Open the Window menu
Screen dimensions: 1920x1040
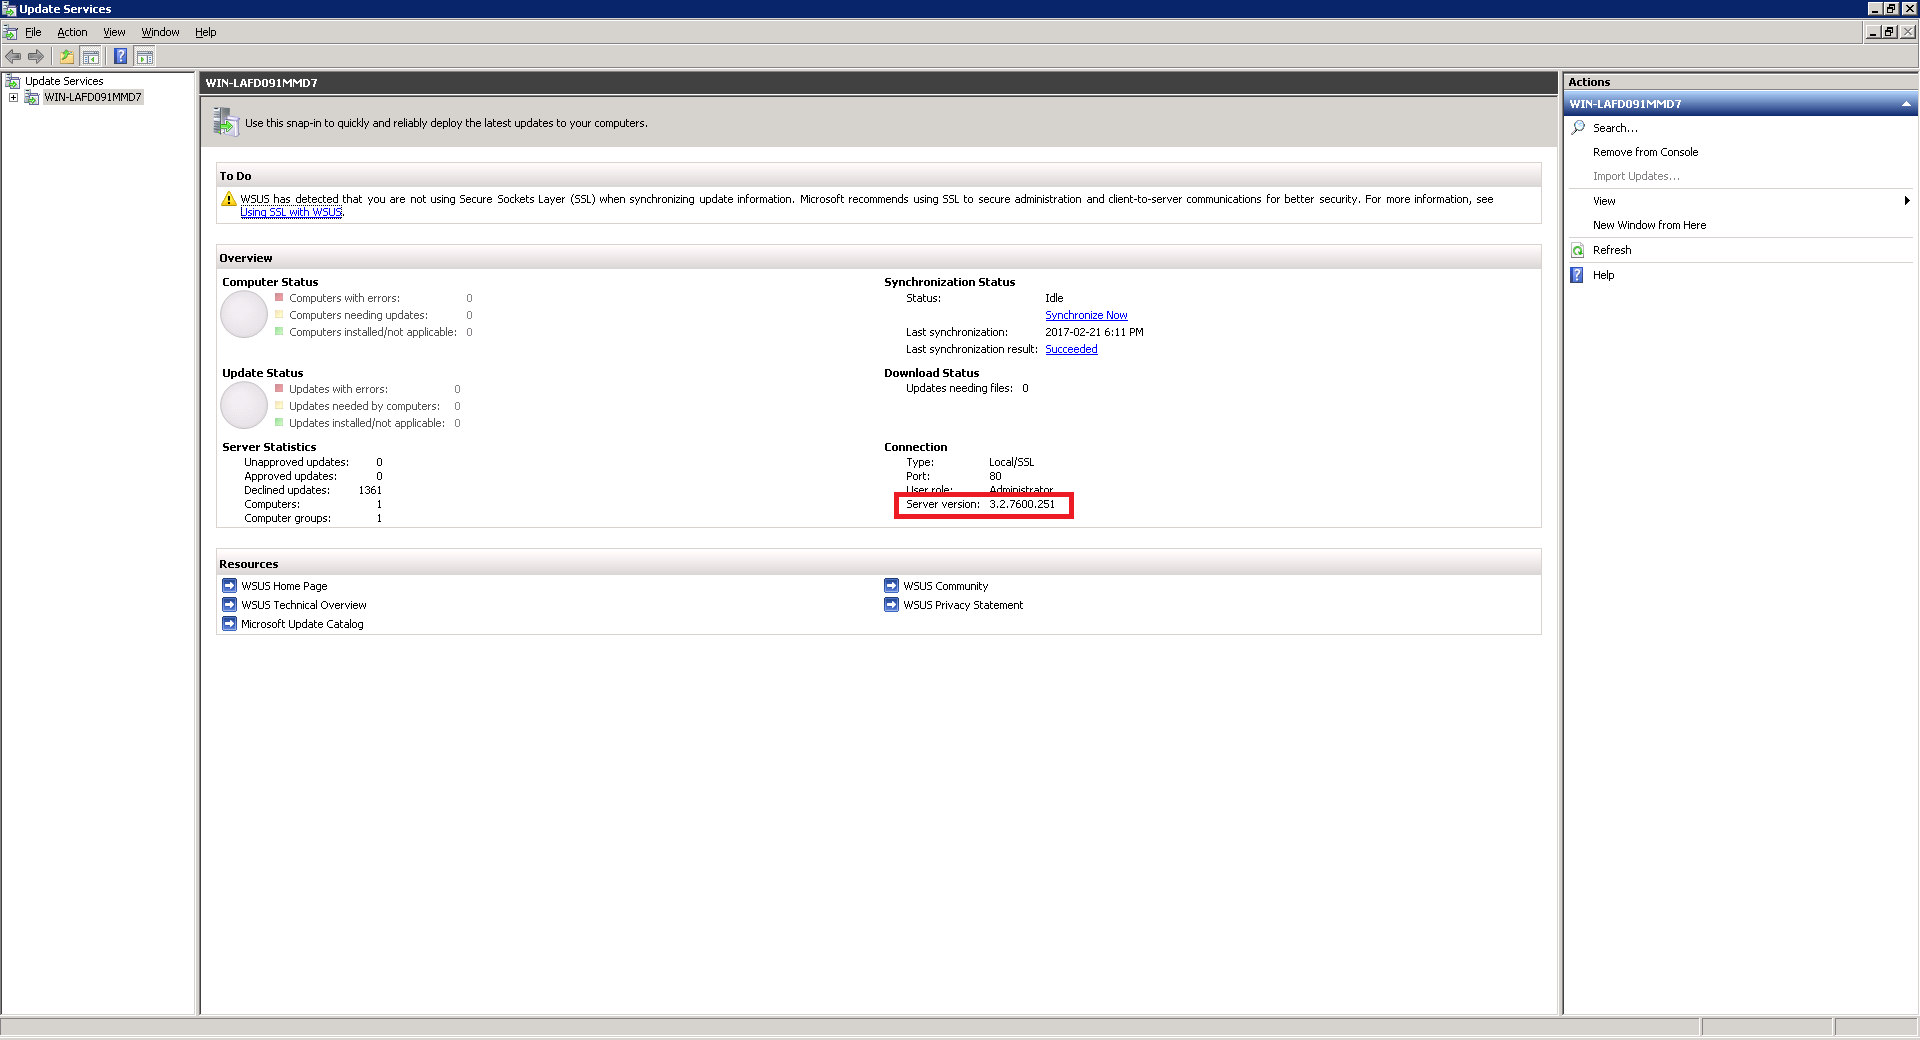pos(159,31)
